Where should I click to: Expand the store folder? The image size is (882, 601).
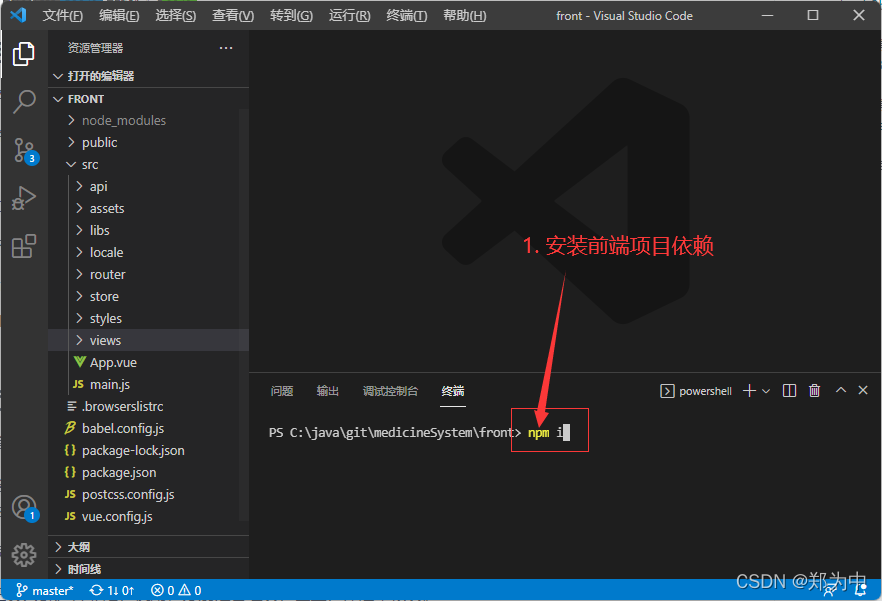[x=148, y=296]
